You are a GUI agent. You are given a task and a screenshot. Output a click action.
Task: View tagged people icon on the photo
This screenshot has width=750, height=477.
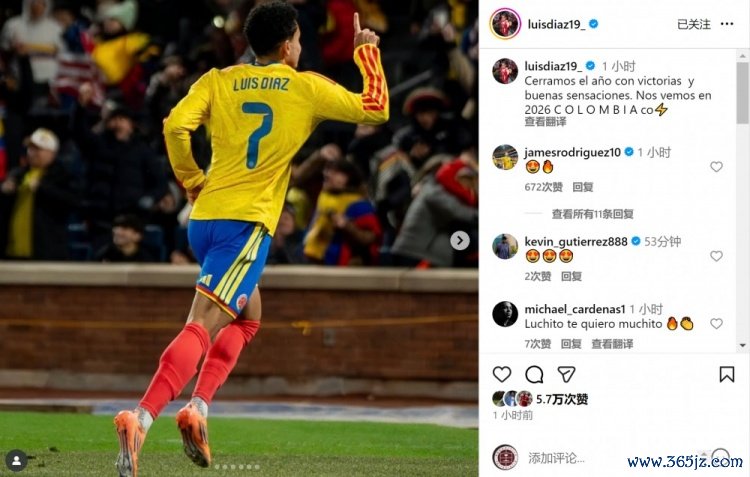point(16,461)
